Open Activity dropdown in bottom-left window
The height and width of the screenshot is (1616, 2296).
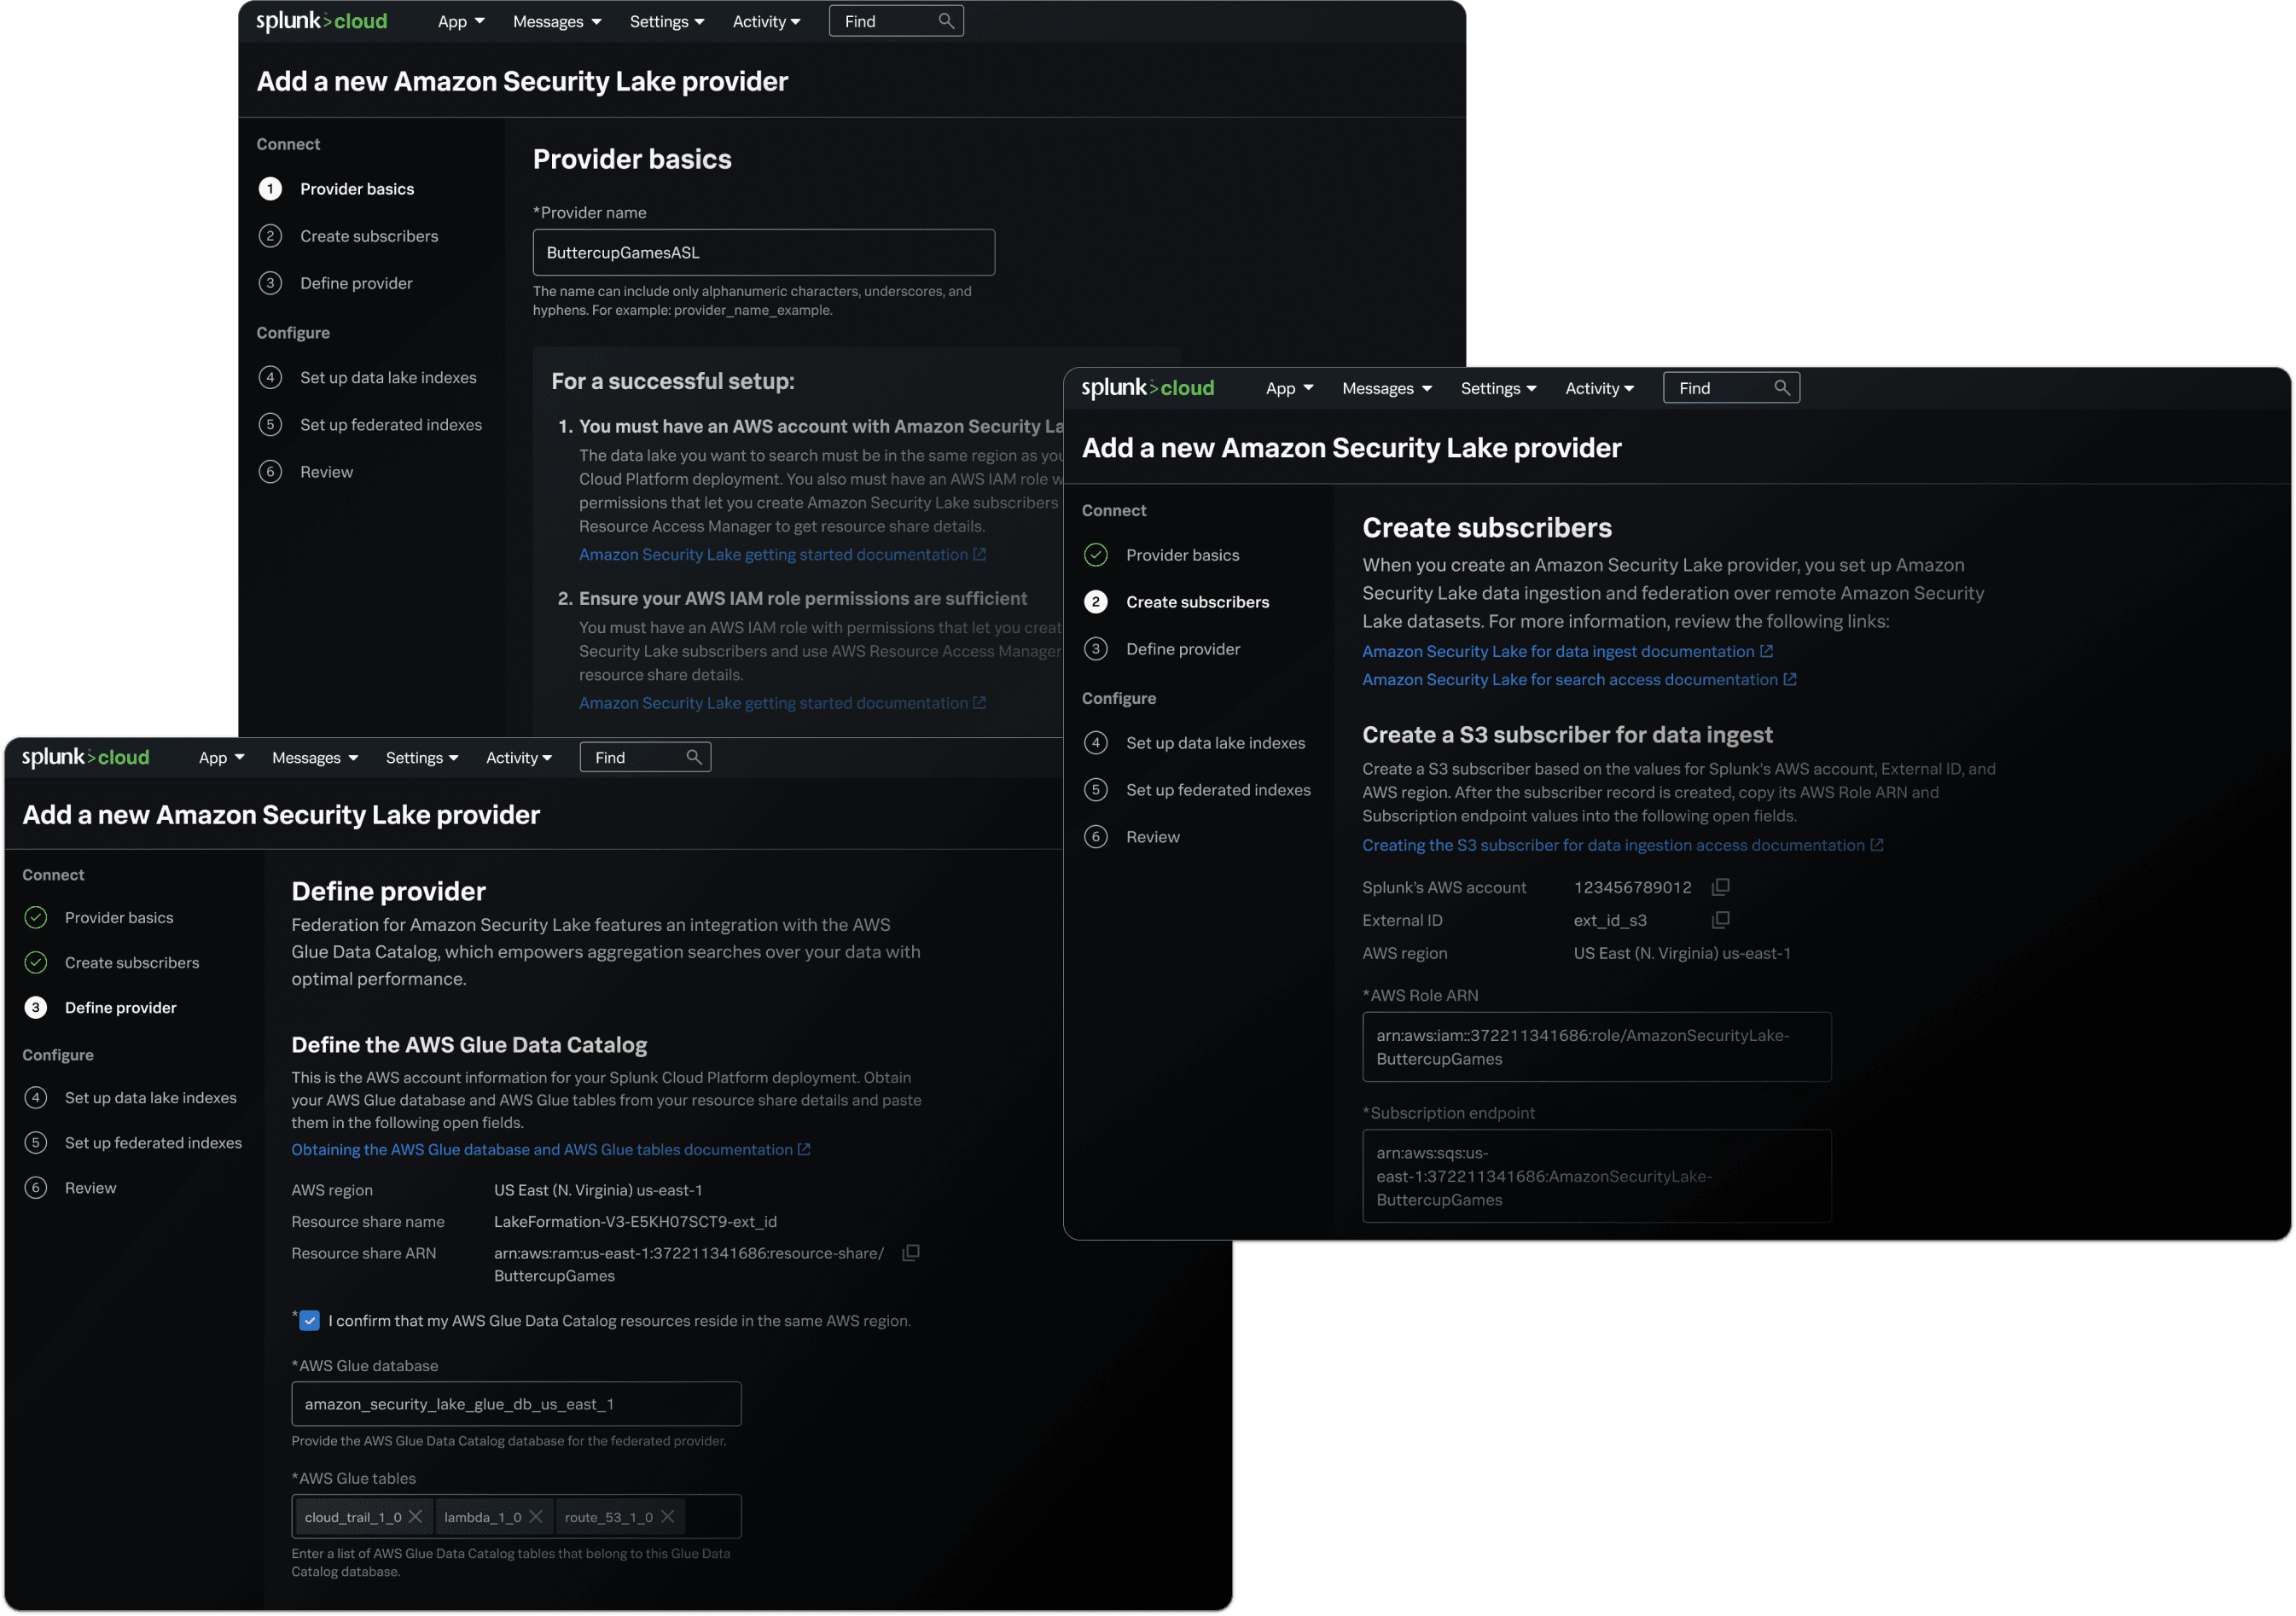tap(518, 758)
